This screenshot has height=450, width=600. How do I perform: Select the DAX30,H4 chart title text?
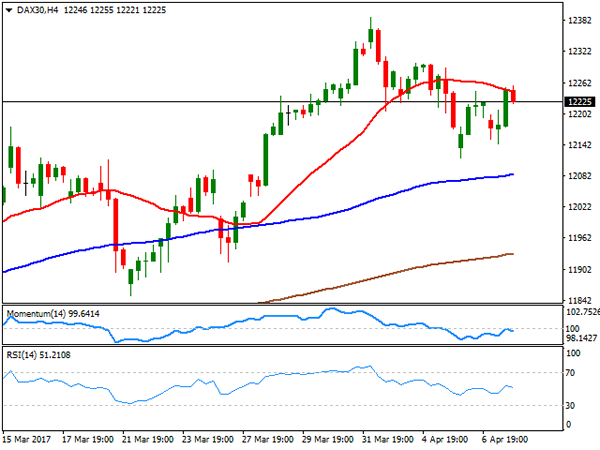click(x=38, y=10)
